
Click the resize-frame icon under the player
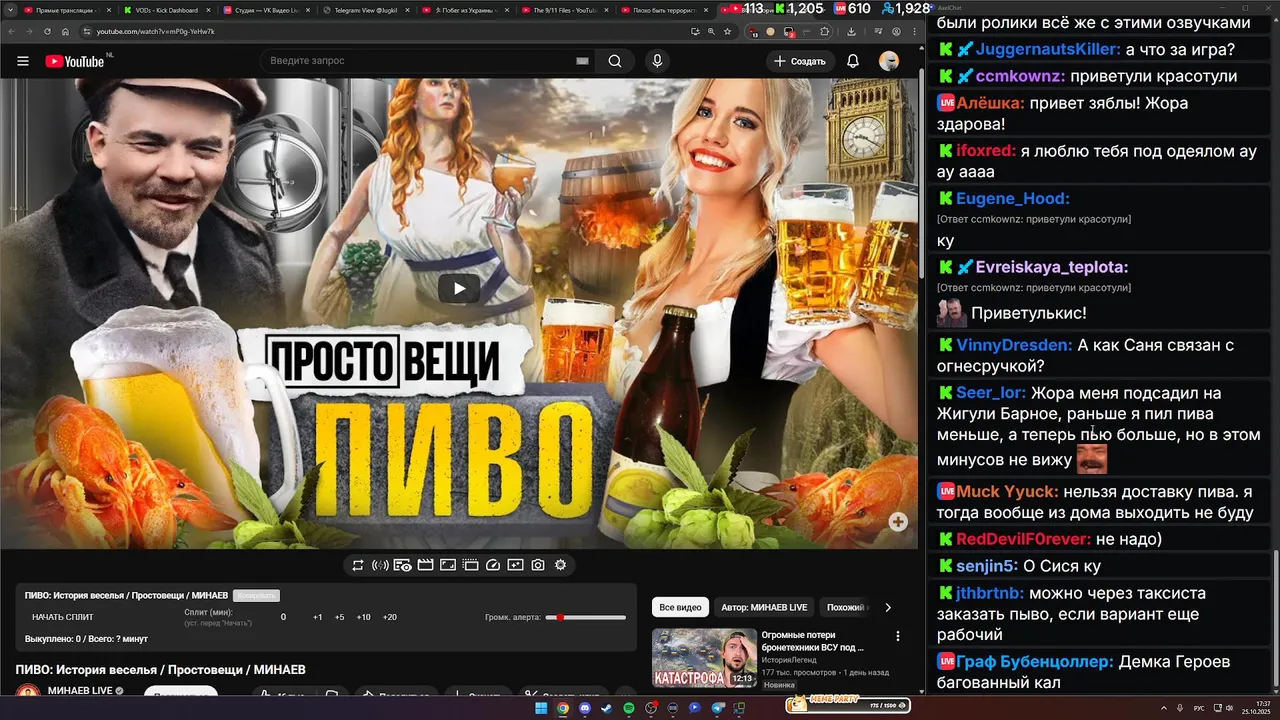coord(448,565)
